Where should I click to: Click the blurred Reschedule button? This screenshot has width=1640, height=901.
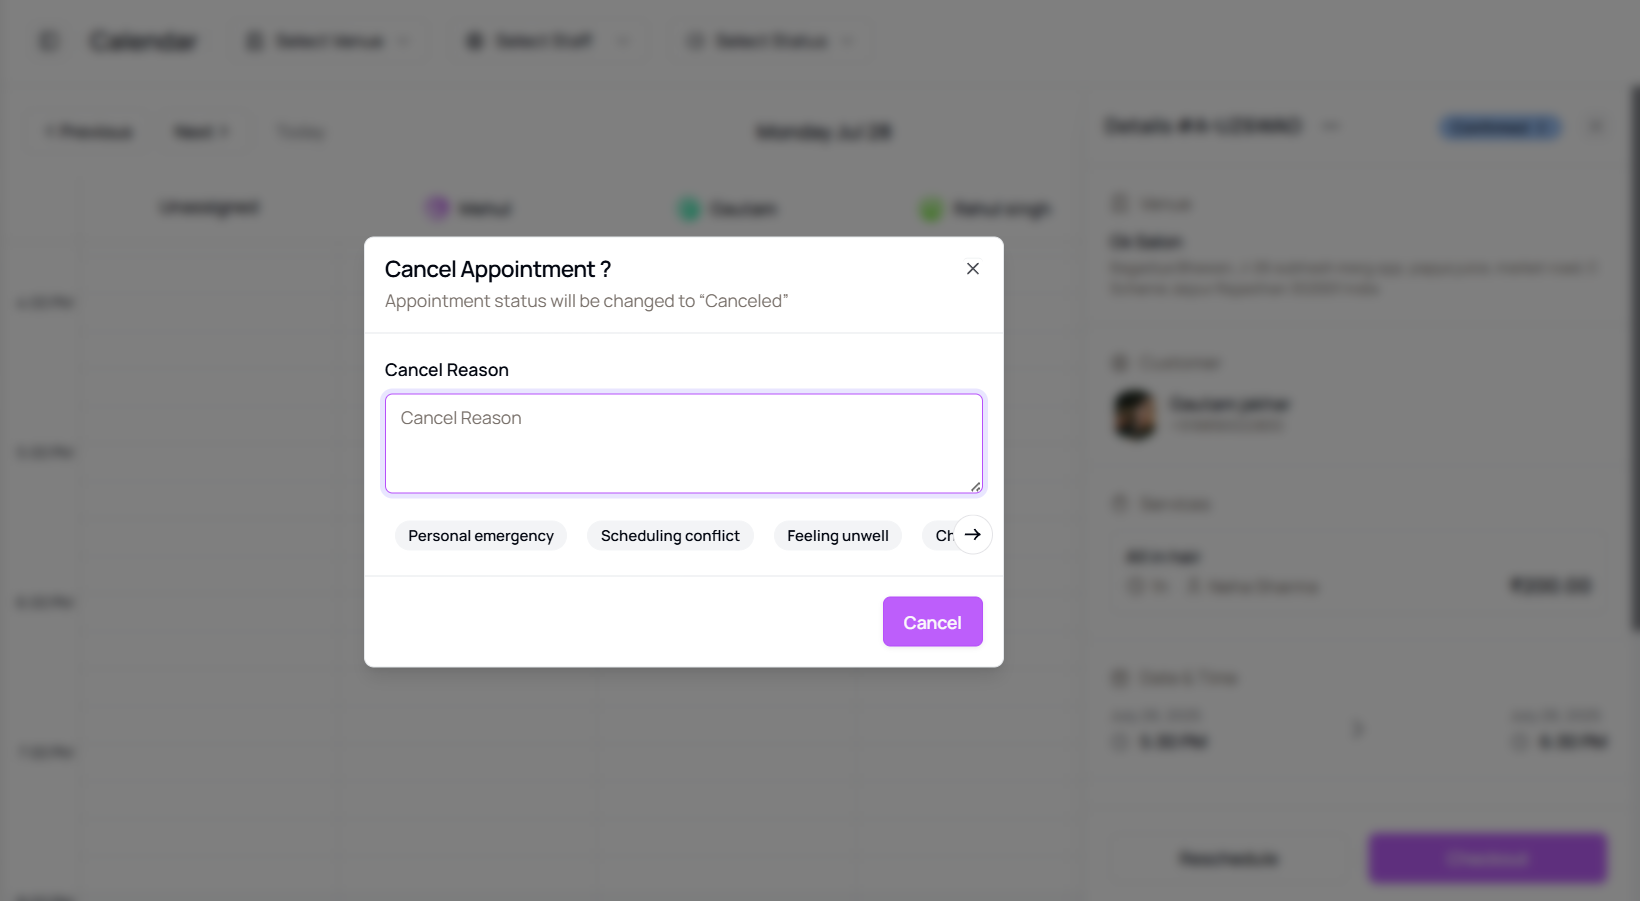[x=1229, y=859]
